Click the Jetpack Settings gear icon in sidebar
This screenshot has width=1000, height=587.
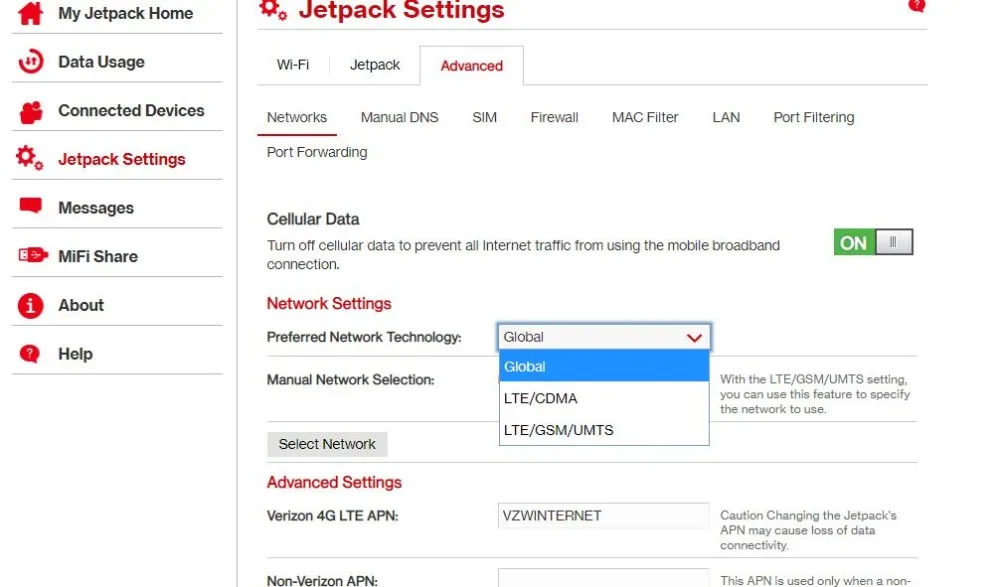pos(30,158)
